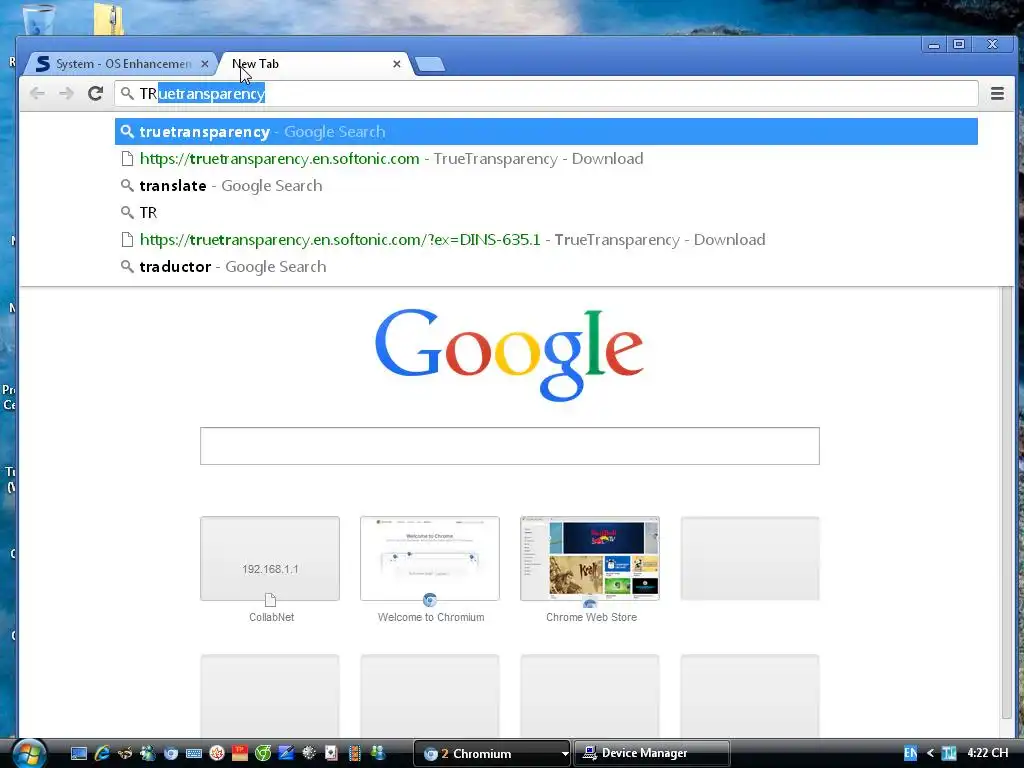Open the Chromium hamburger menu
Screen dimensions: 1024x768
[x=997, y=93]
